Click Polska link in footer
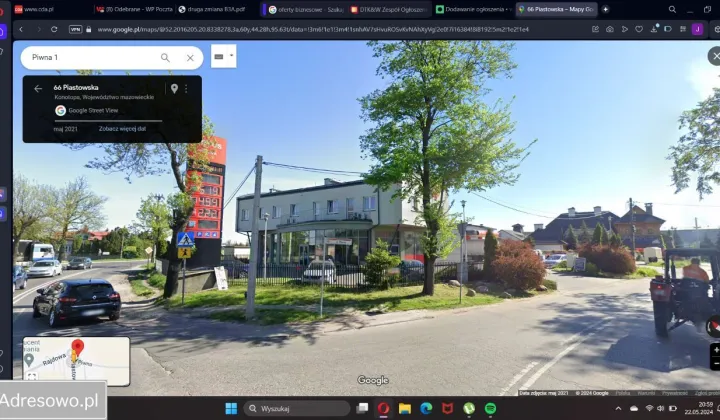The height and width of the screenshot is (420, 720). point(623,393)
